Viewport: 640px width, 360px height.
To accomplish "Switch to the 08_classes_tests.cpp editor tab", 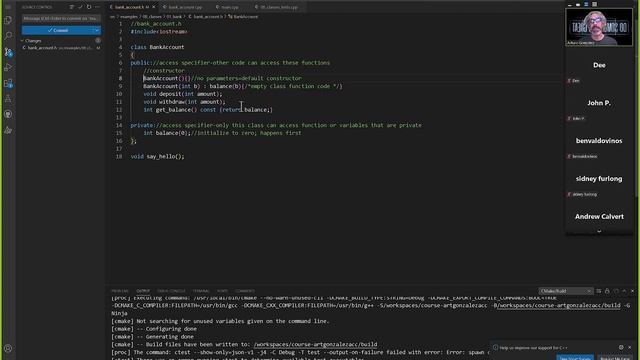I will coord(277,7).
